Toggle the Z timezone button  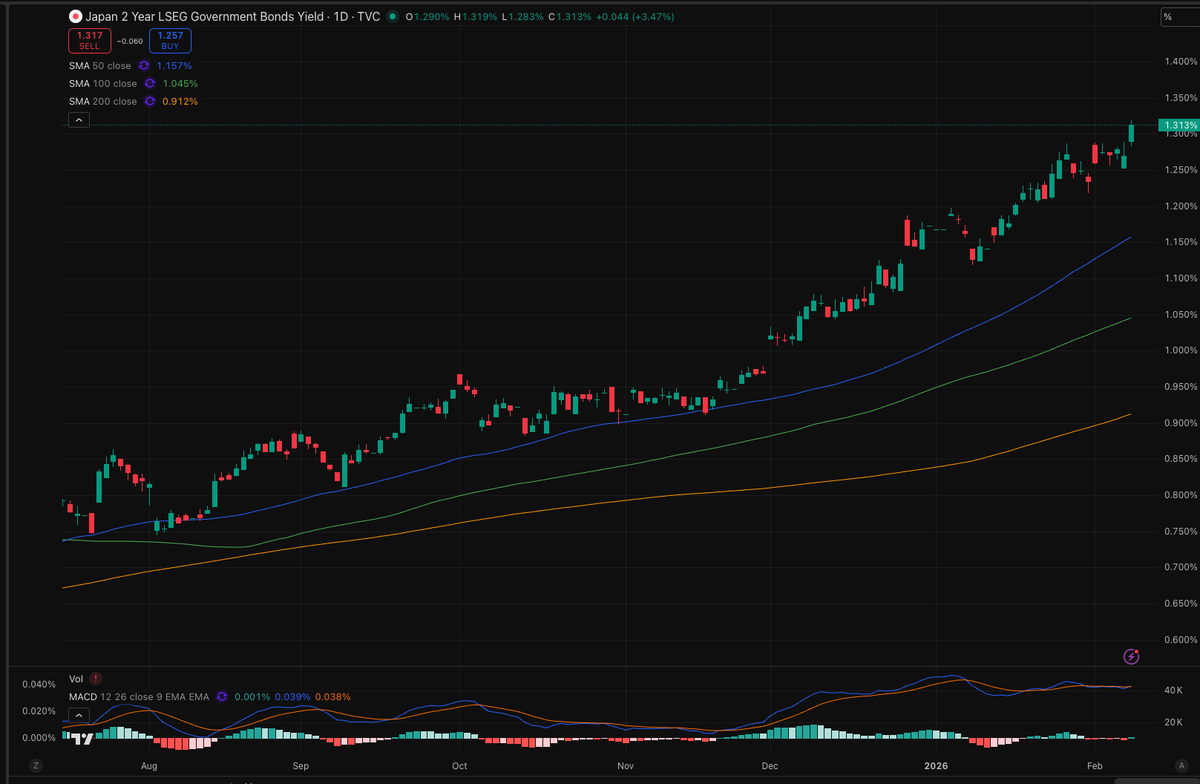click(x=36, y=765)
